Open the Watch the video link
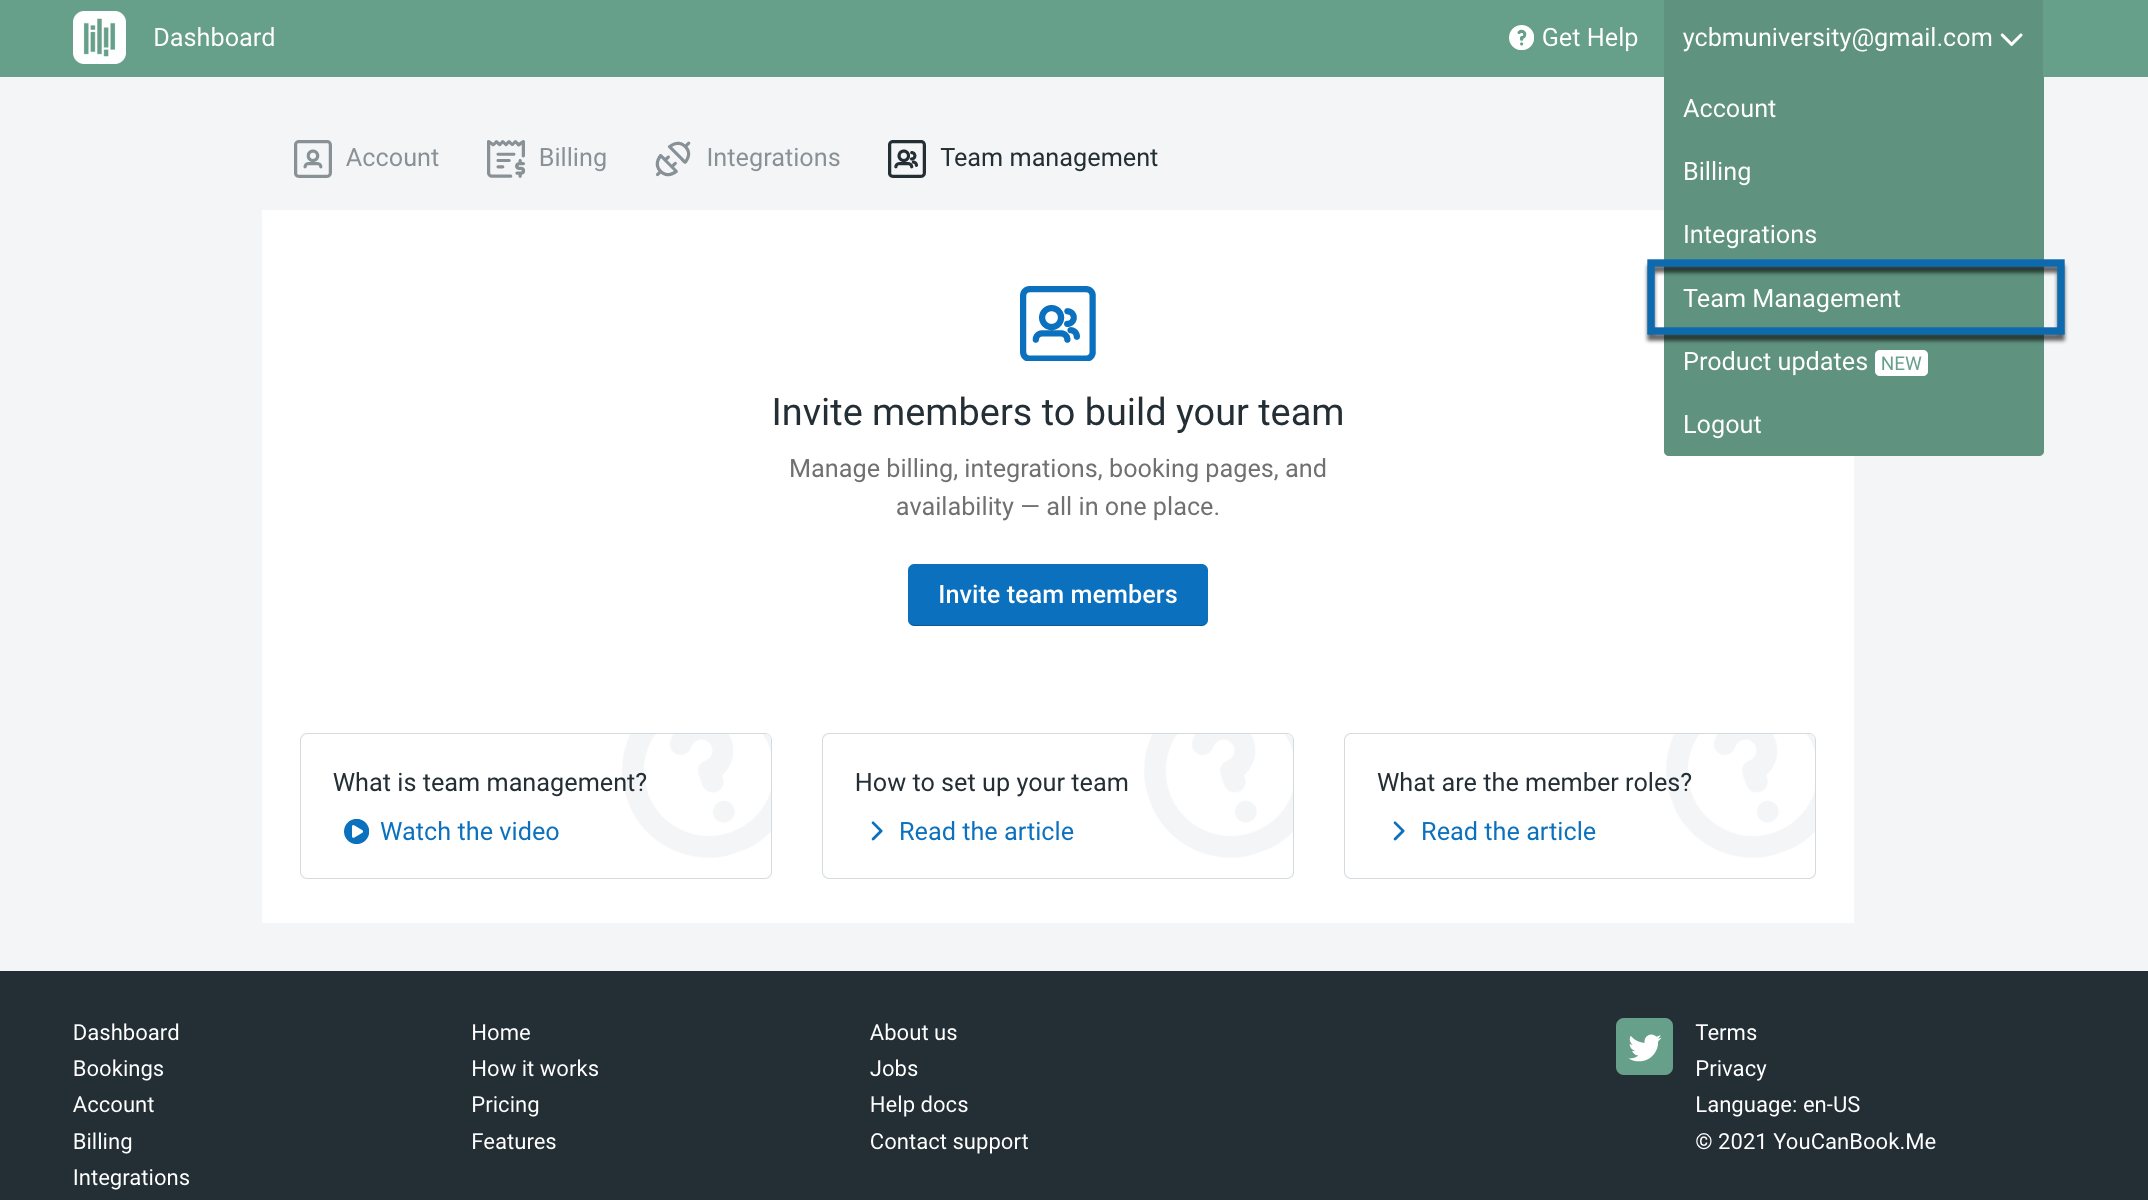 (469, 831)
